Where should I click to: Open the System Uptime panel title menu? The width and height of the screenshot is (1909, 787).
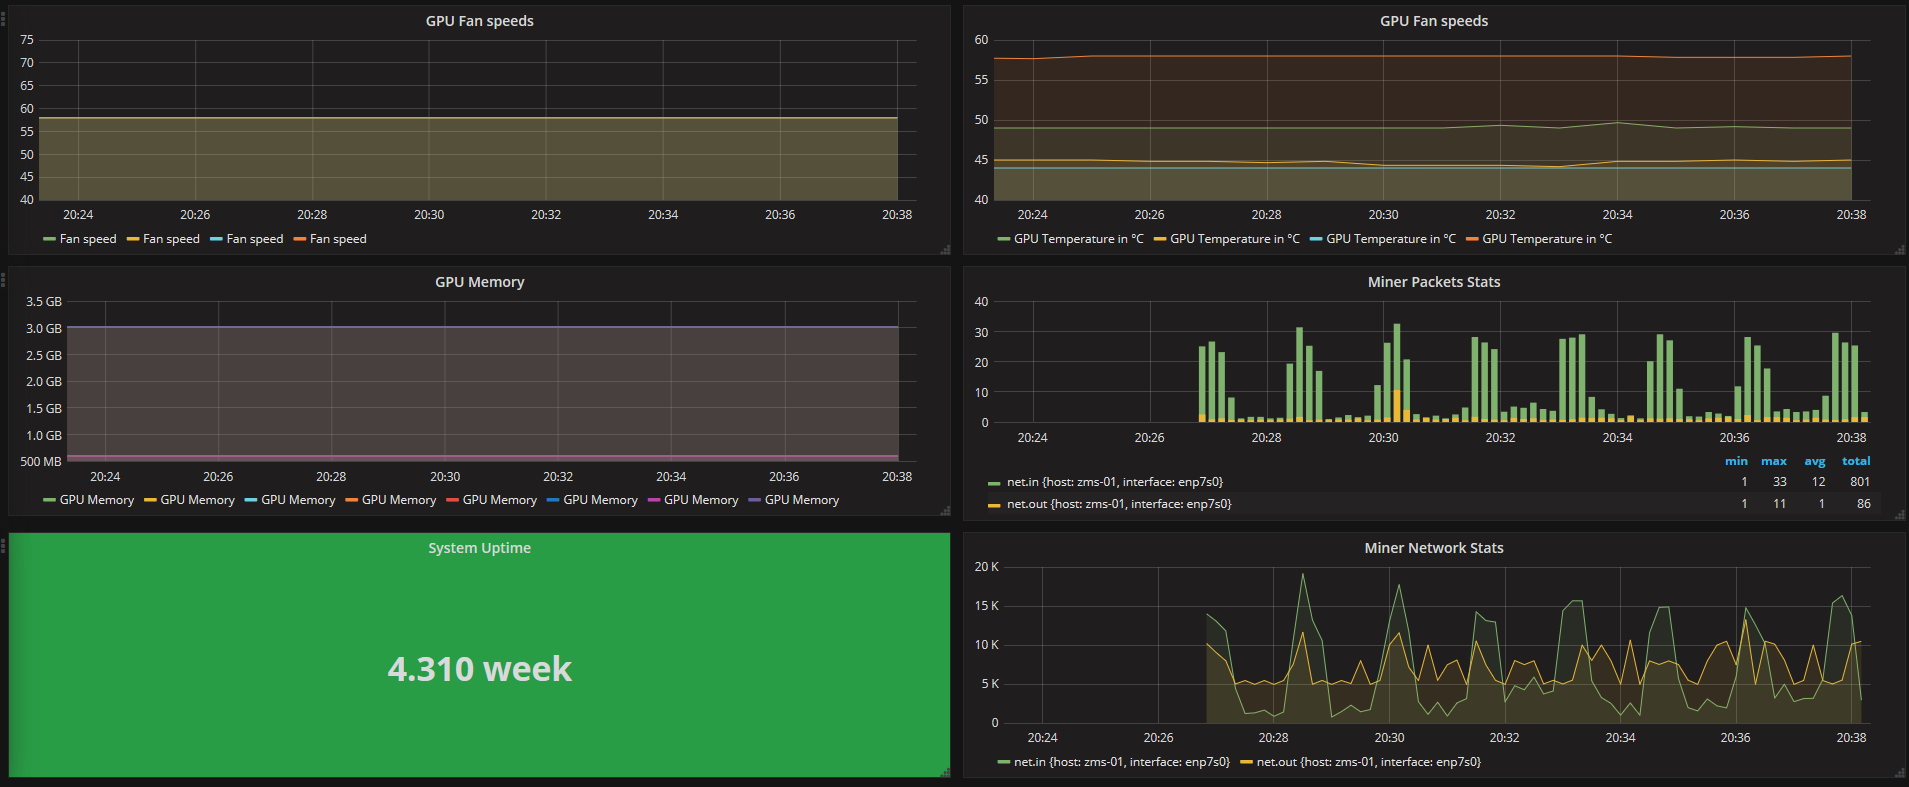coord(479,548)
